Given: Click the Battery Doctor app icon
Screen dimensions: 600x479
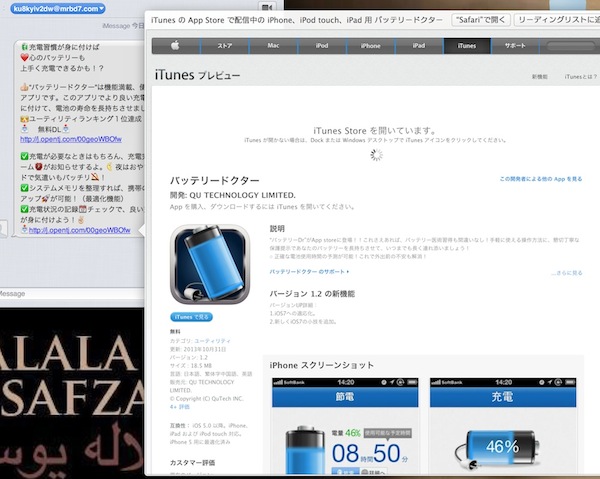Looking at the screenshot, I should click(x=210, y=264).
